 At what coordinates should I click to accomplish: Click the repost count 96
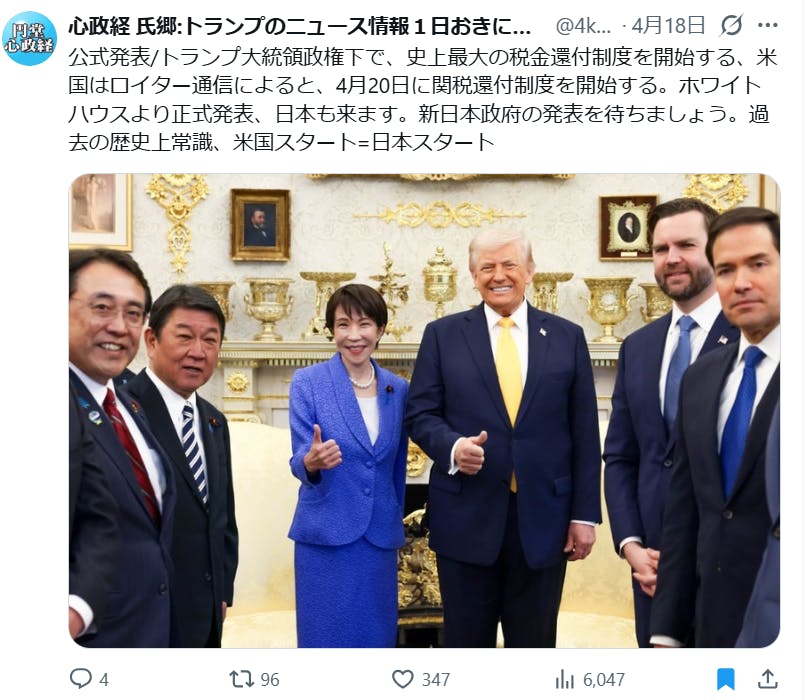(x=270, y=680)
